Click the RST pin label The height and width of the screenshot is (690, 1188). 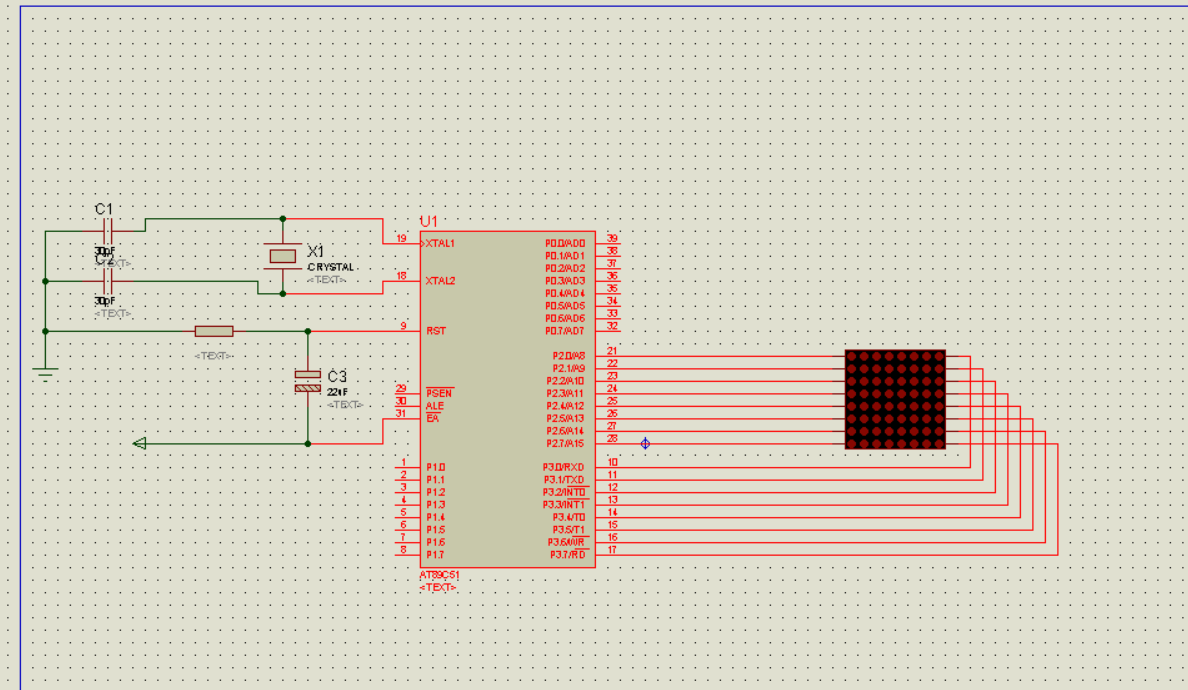point(436,331)
